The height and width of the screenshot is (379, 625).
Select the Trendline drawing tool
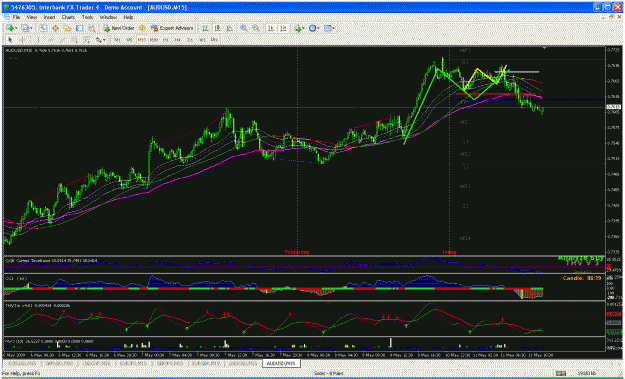[63, 40]
